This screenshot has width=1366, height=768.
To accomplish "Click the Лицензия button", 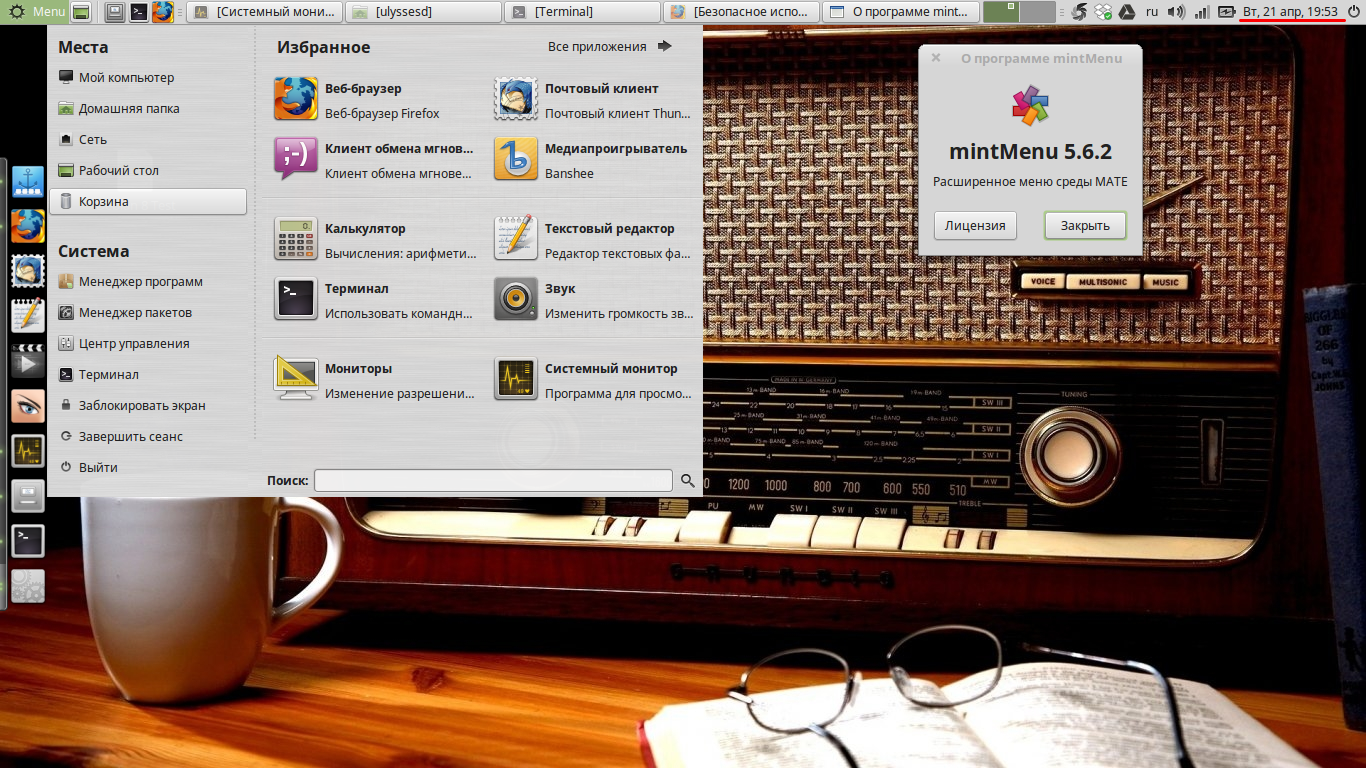I will point(975,225).
